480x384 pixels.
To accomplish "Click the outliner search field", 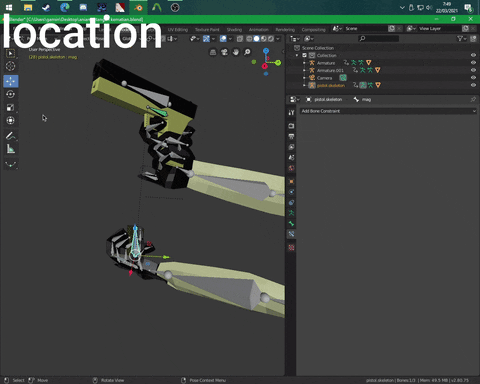I will [378, 39].
